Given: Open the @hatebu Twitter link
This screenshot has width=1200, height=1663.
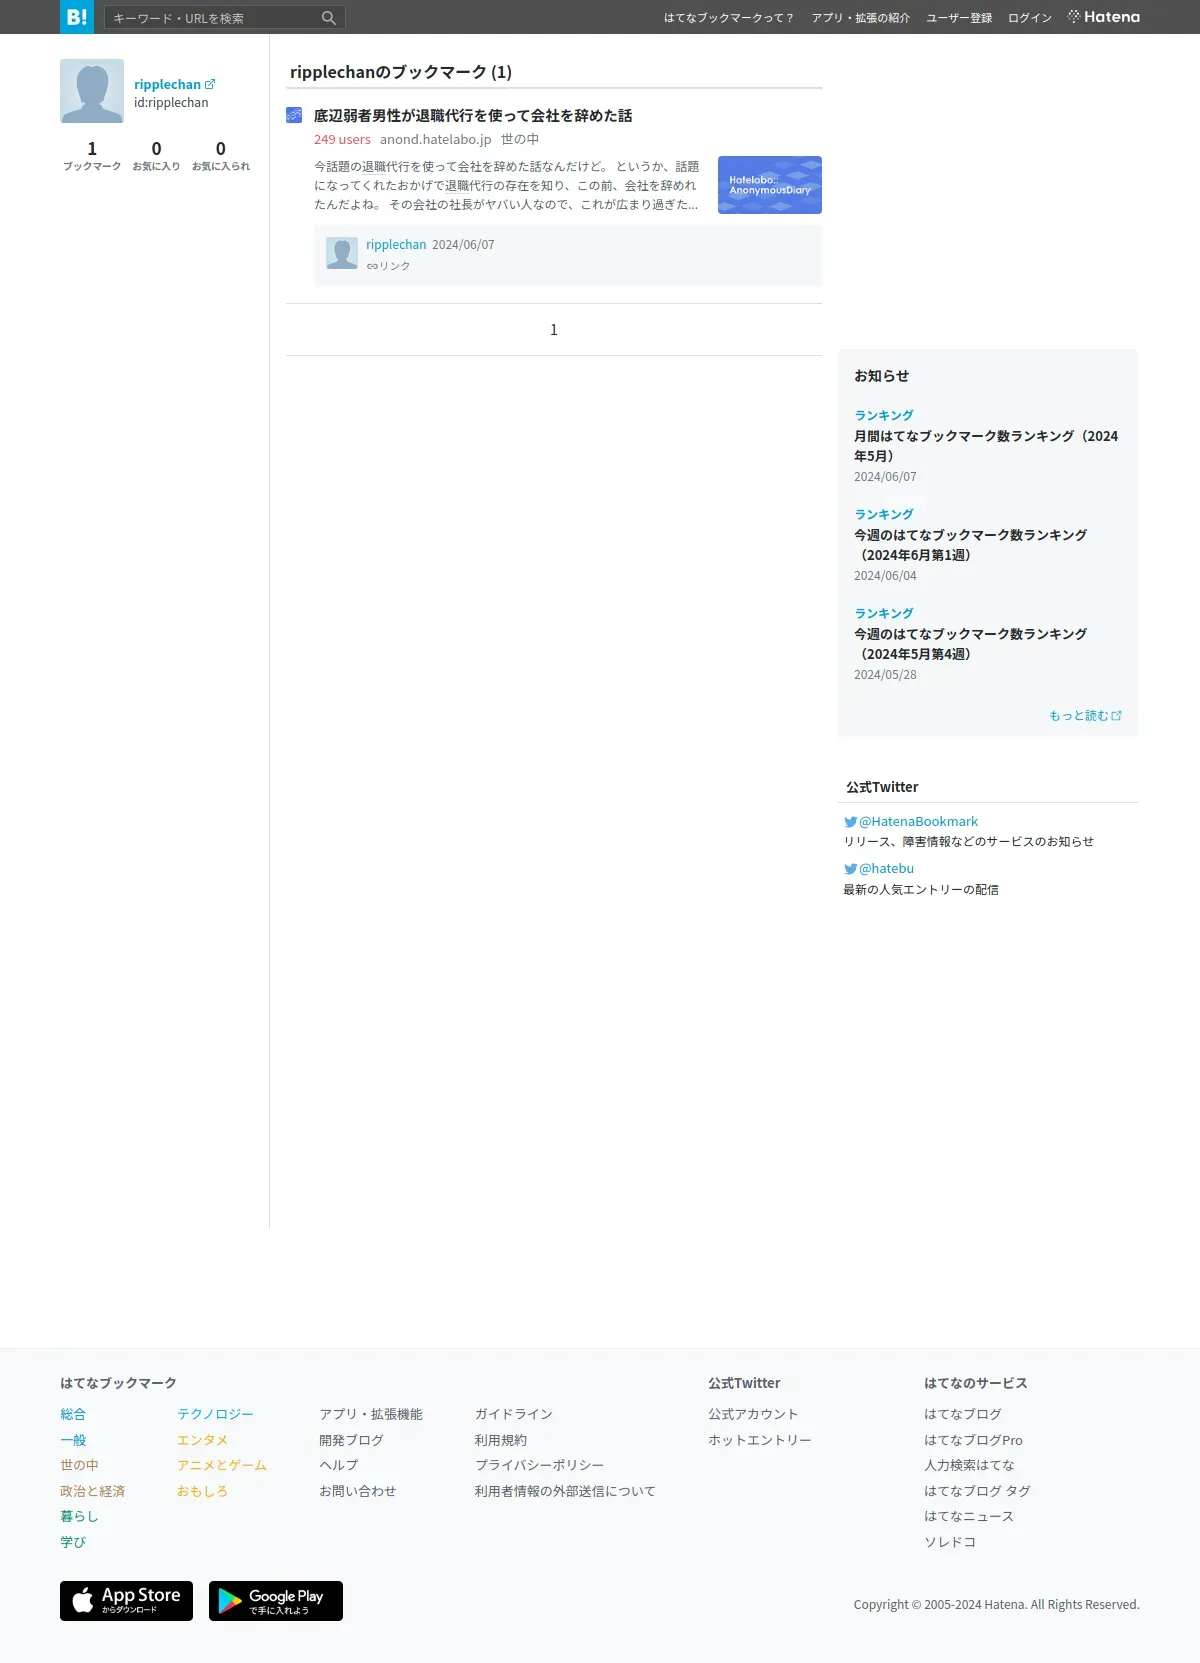Looking at the screenshot, I should click(x=886, y=869).
